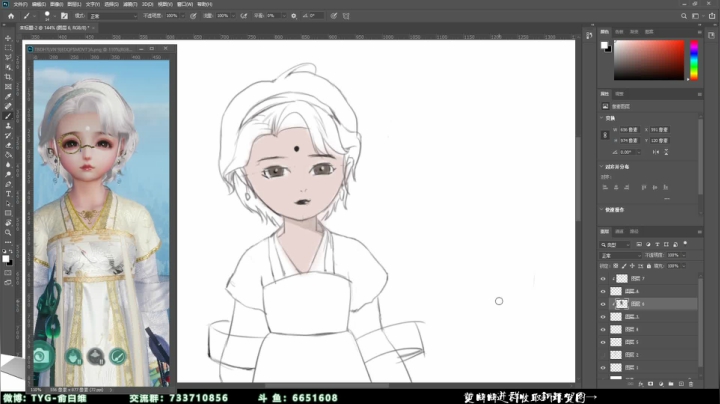Screen dimensions: 720x404
Task: Click the camera button in reference image
Action: click(42, 356)
